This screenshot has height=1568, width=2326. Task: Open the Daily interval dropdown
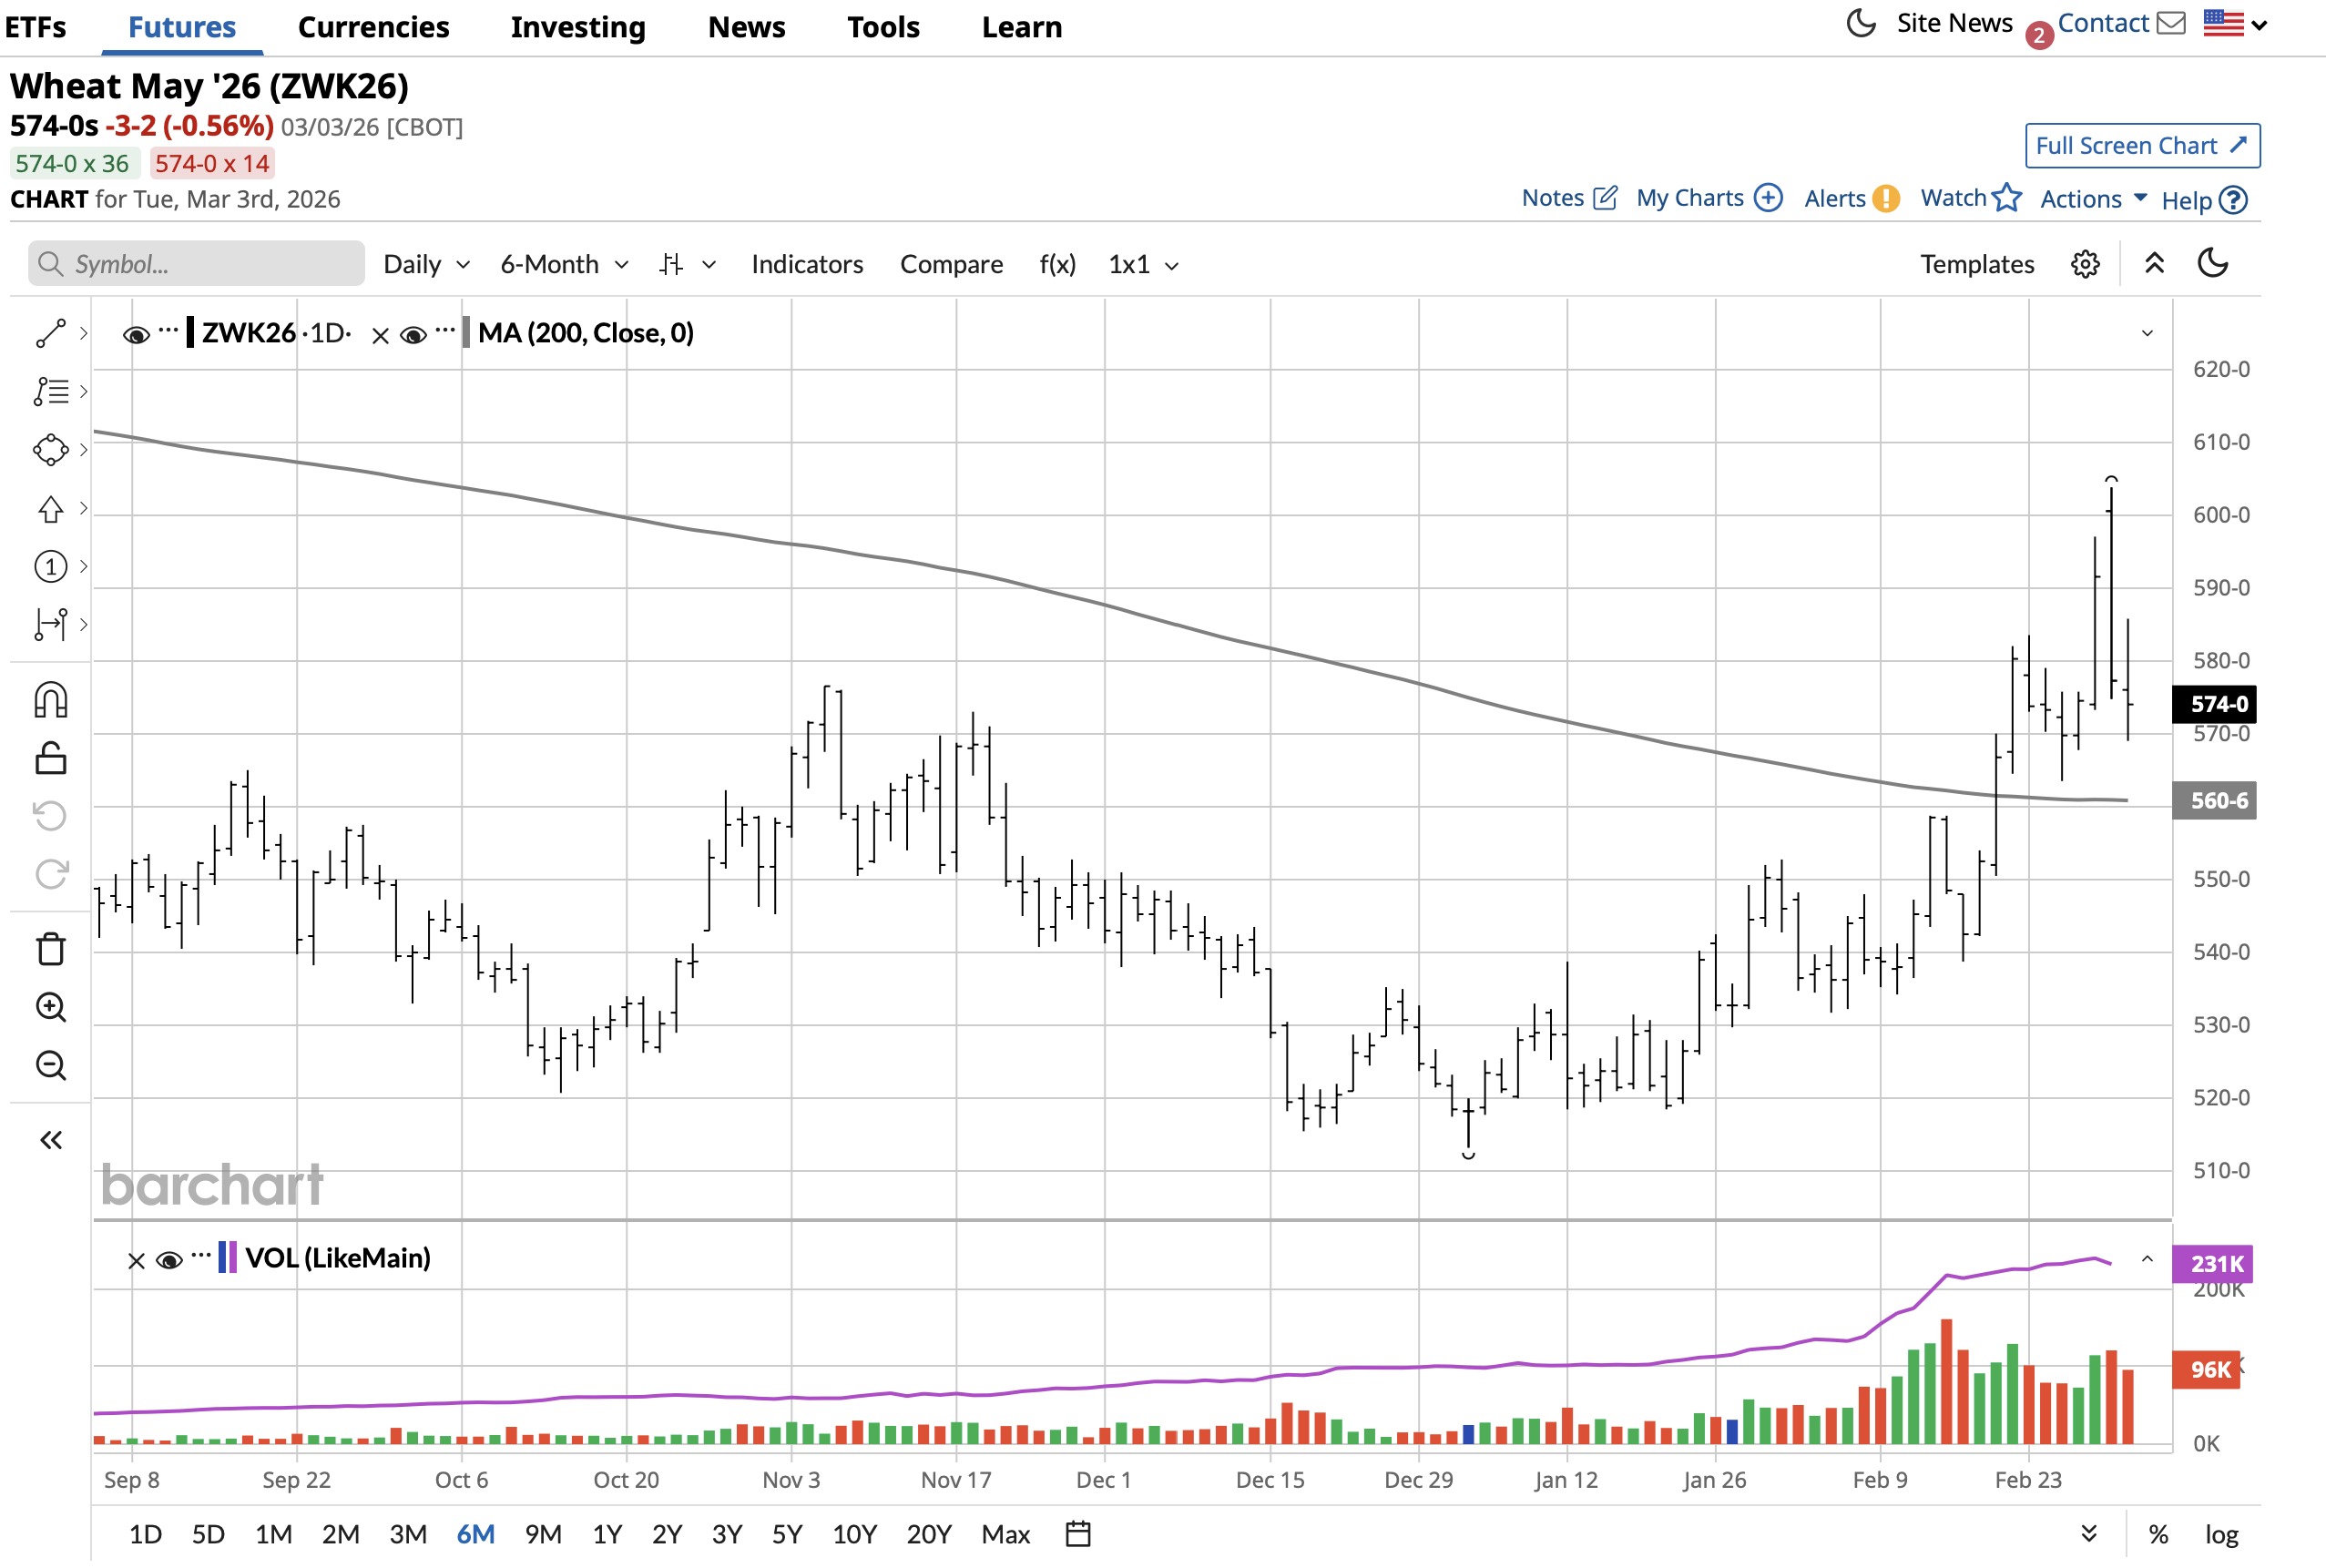[426, 264]
